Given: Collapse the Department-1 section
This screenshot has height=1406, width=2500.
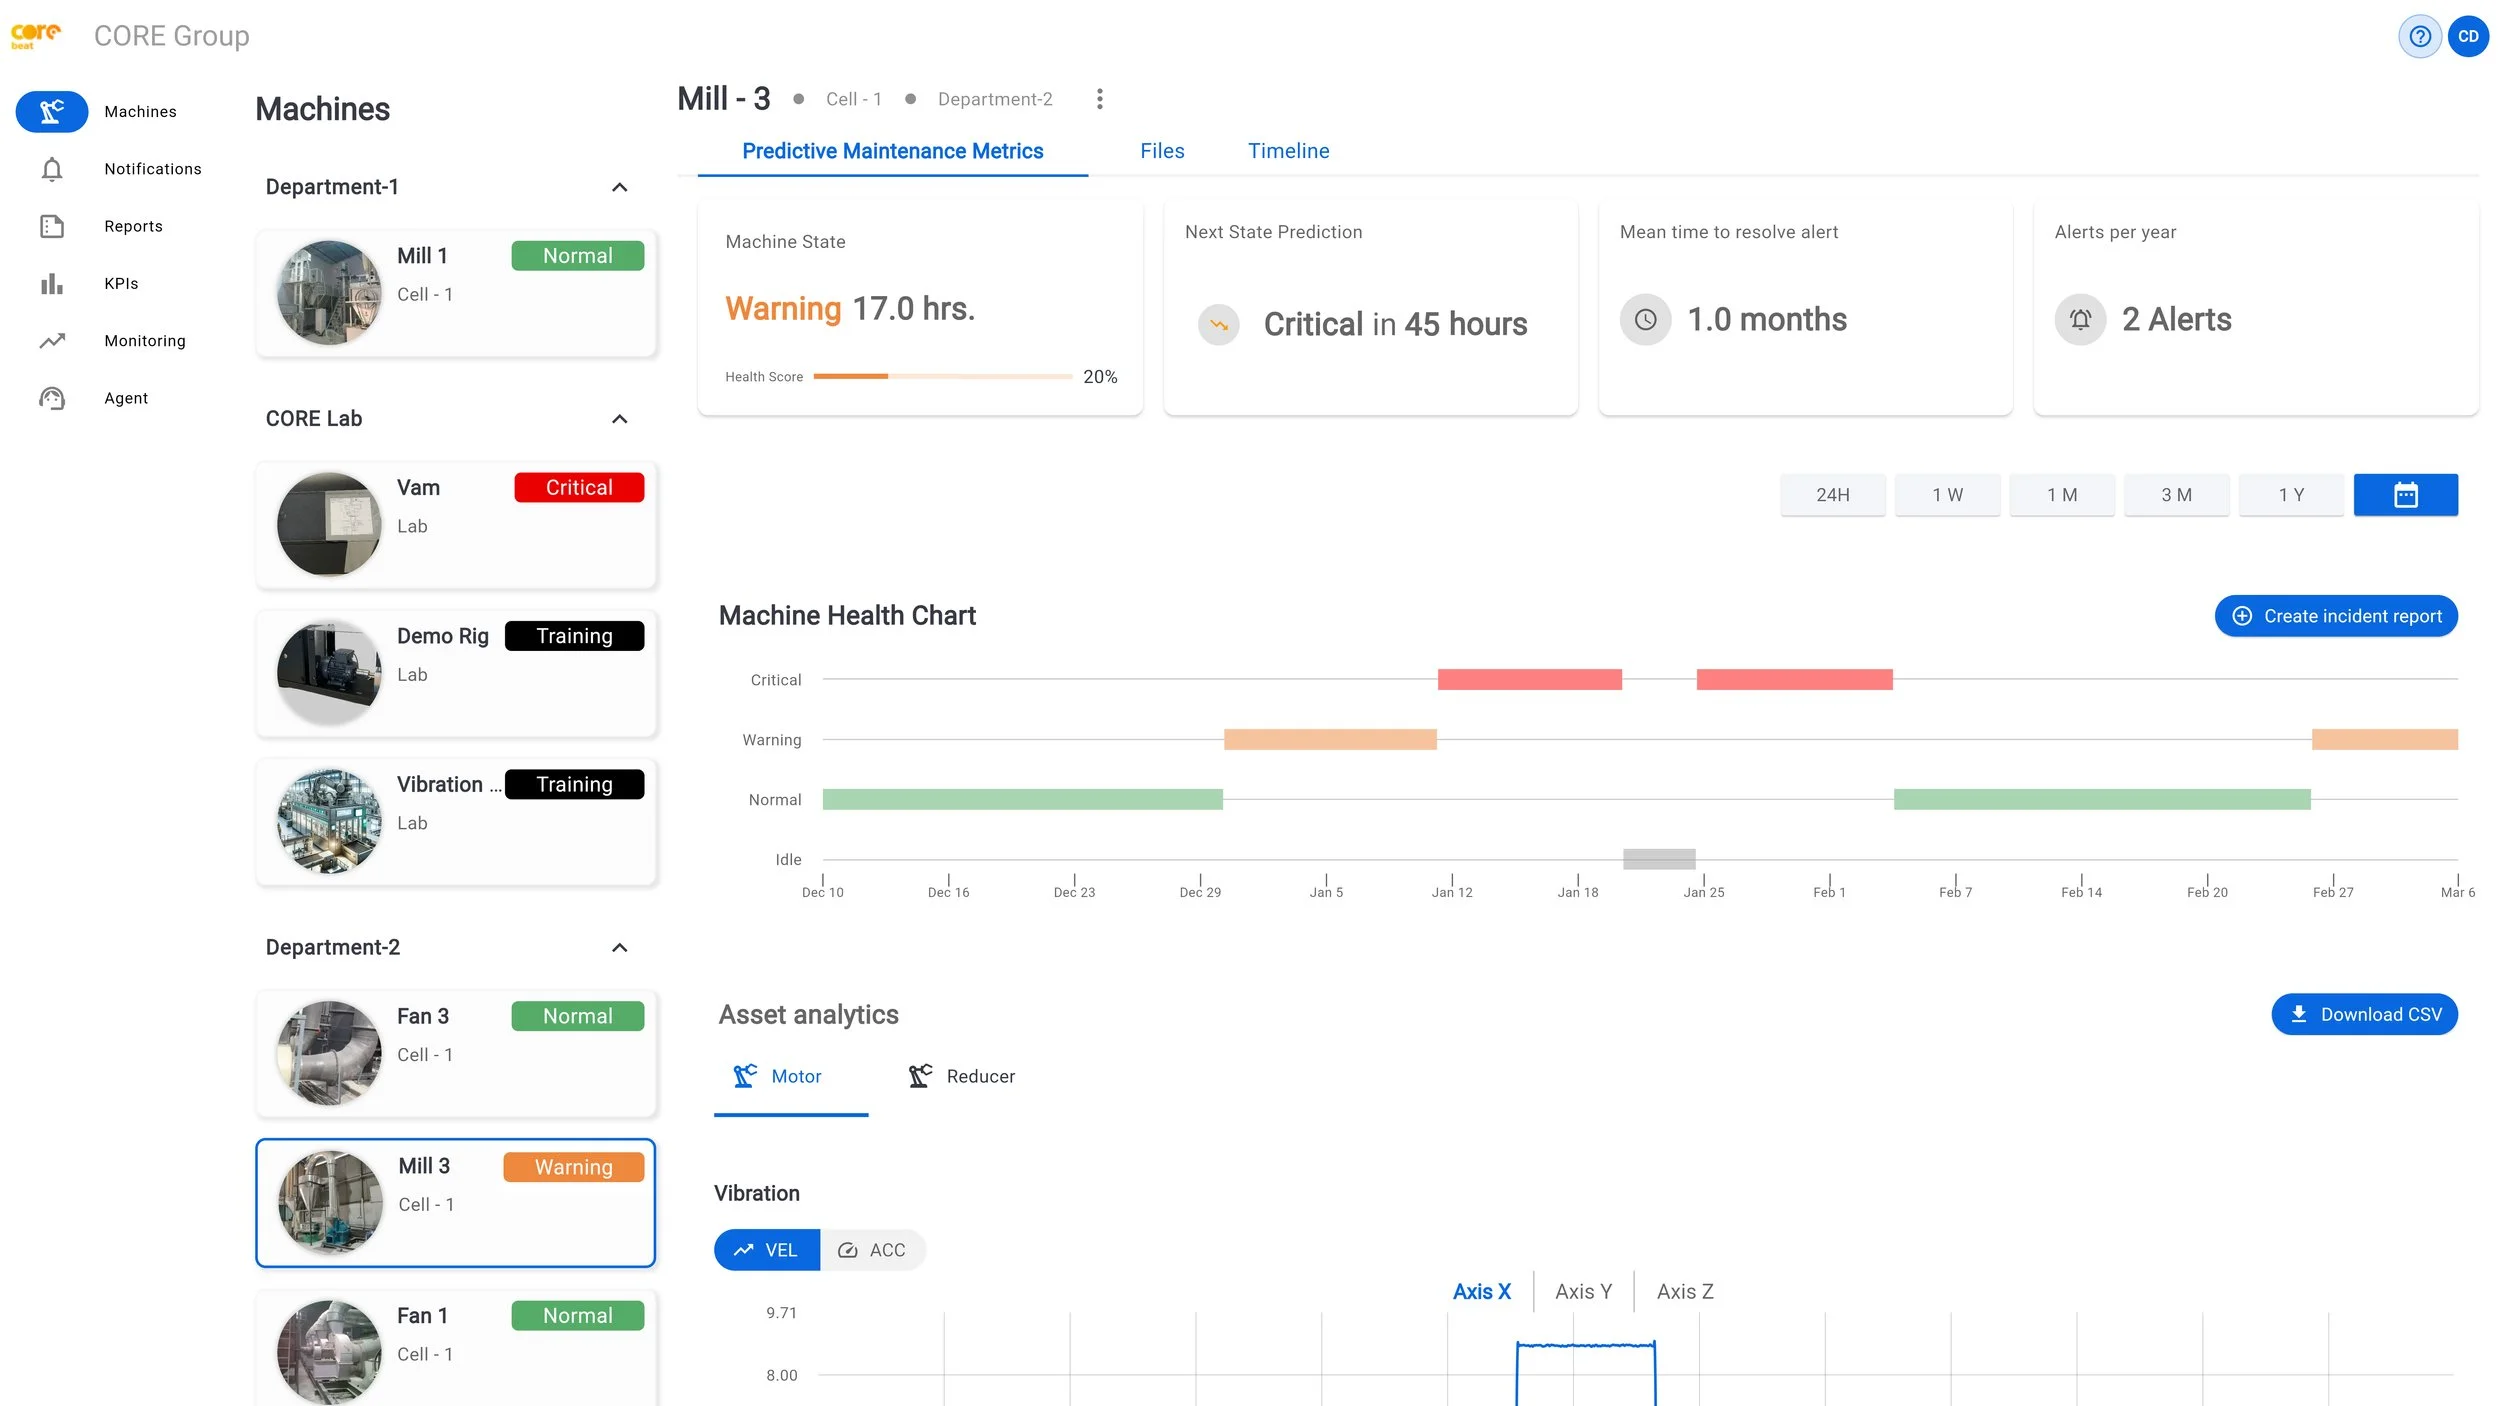Looking at the screenshot, I should [x=619, y=187].
